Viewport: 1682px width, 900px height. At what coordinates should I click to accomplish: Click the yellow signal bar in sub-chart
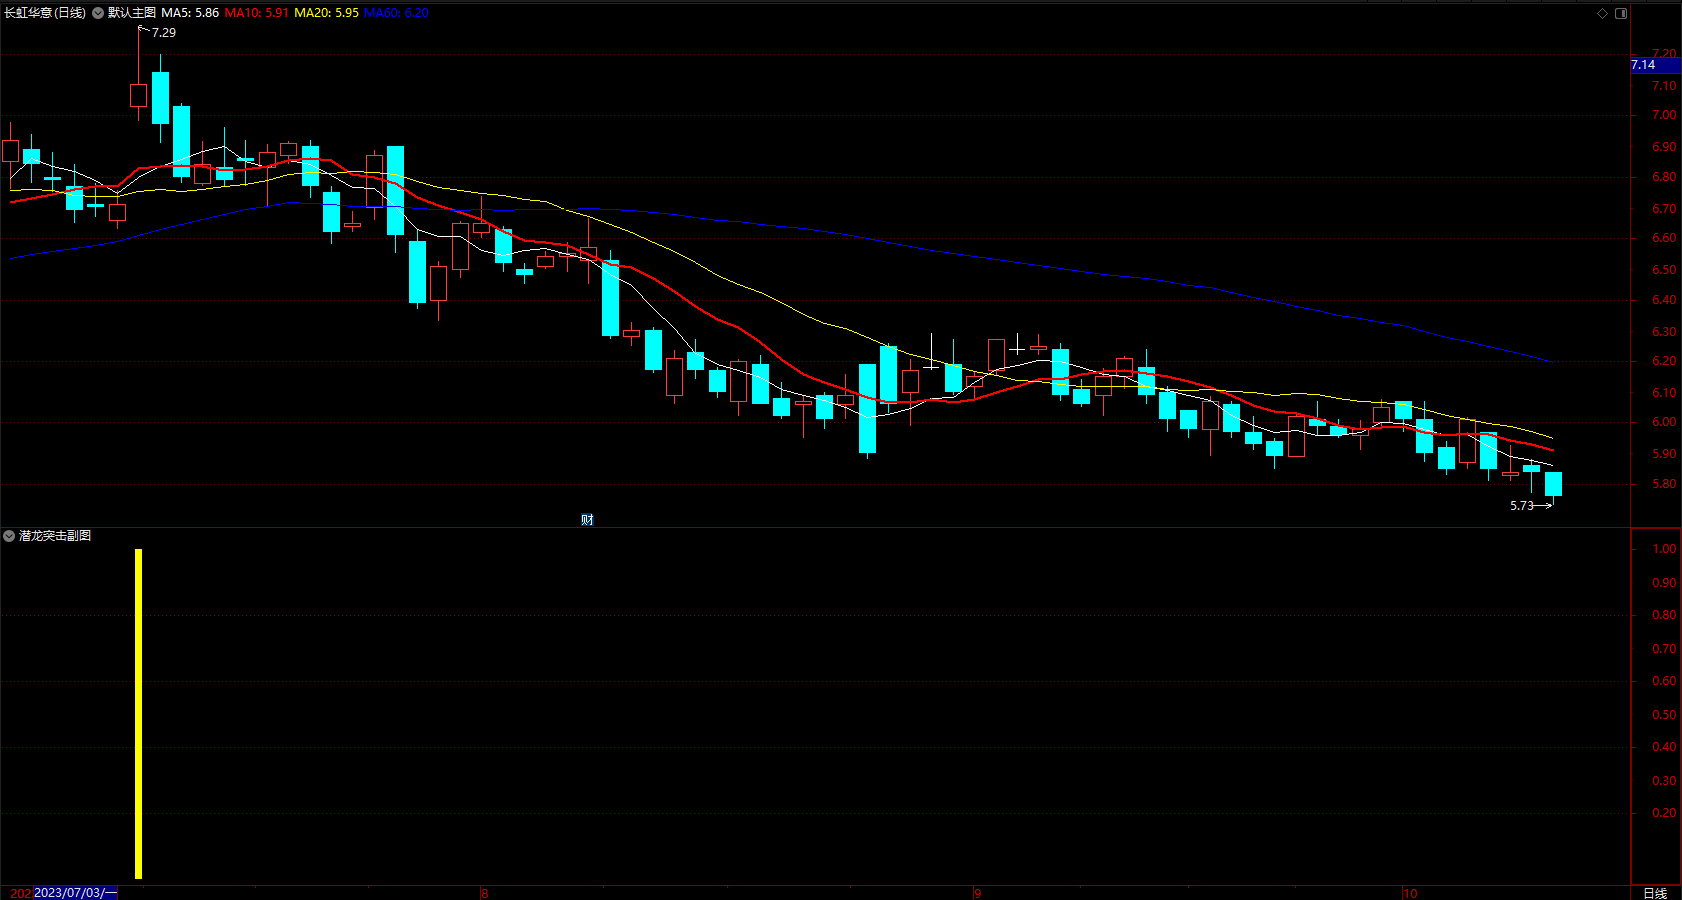[138, 714]
